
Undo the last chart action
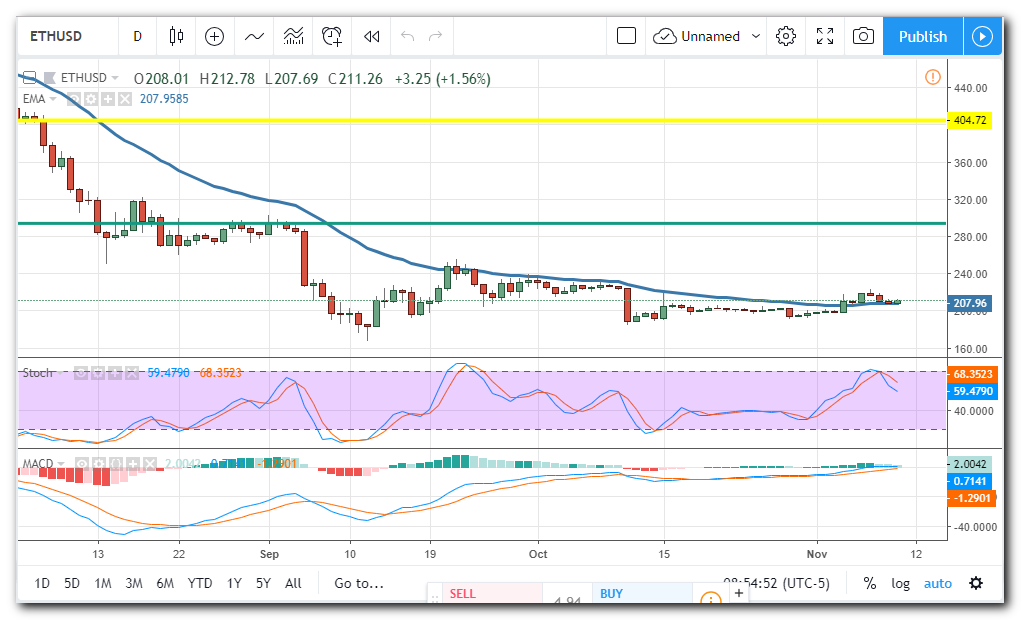coord(408,36)
